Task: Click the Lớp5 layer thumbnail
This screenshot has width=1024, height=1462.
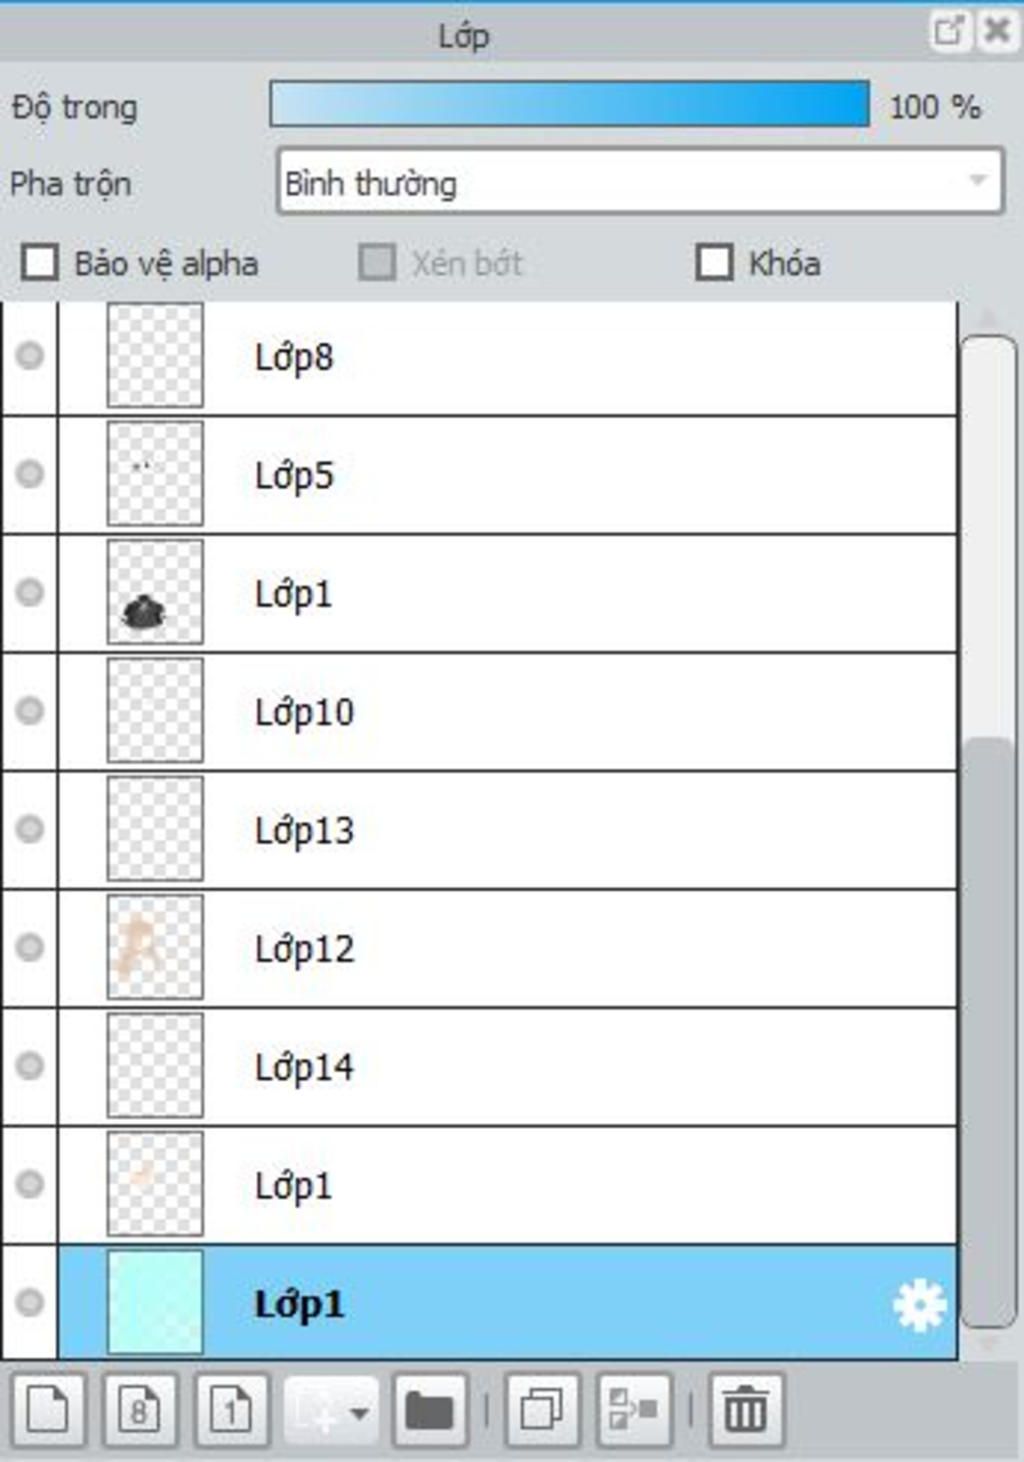Action: [x=155, y=474]
